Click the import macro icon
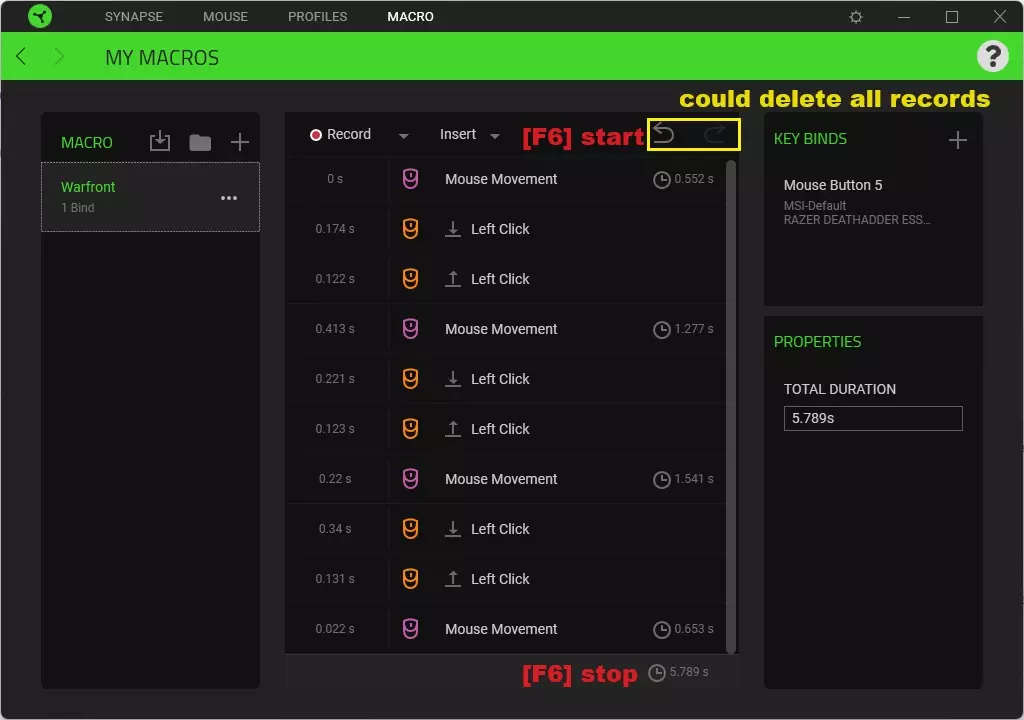Screen dimensions: 1024x720 point(159,141)
